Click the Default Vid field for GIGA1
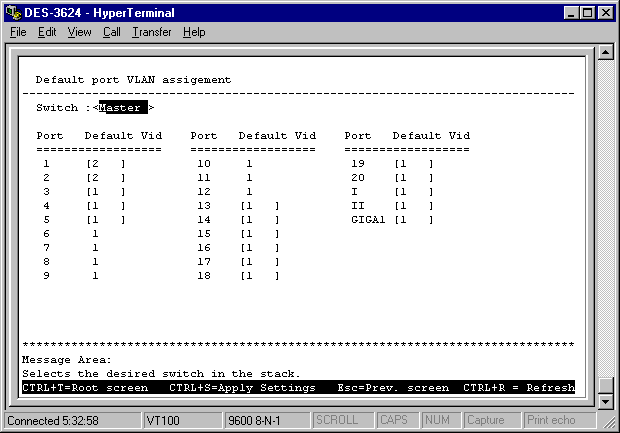The image size is (620, 433). pyautogui.click(x=413, y=219)
